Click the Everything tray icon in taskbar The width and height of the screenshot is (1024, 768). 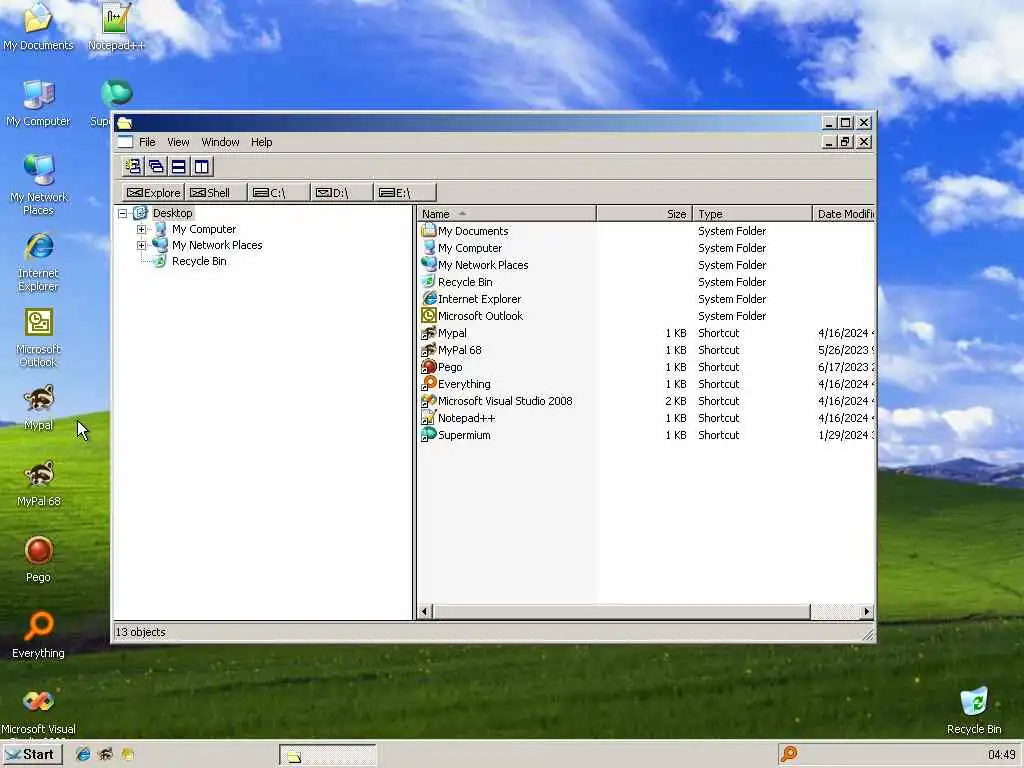(x=789, y=754)
